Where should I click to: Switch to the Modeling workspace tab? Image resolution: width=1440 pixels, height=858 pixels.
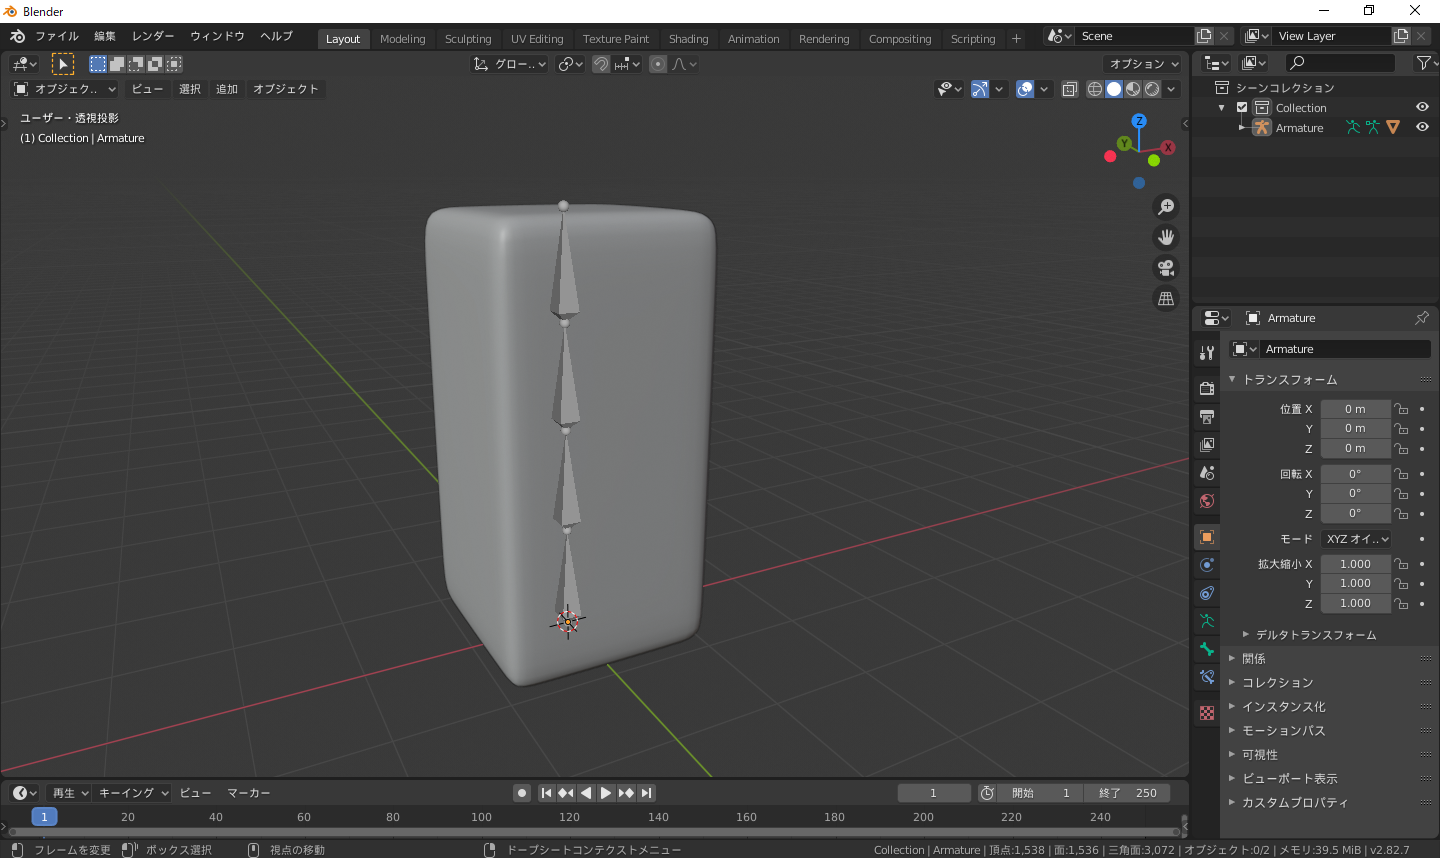click(403, 39)
